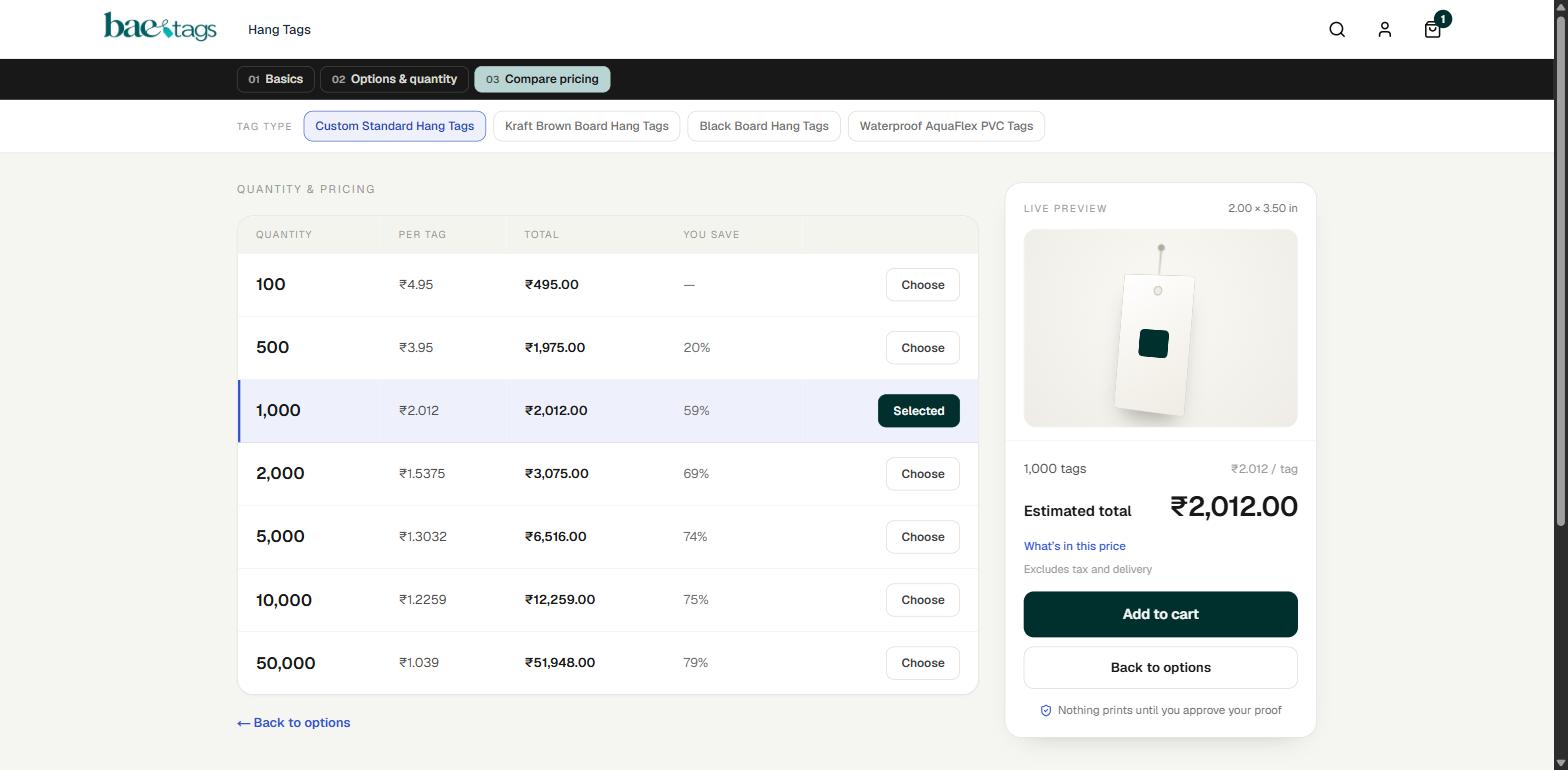Click the hang tag live preview image
This screenshot has width=1568, height=770.
(1160, 328)
